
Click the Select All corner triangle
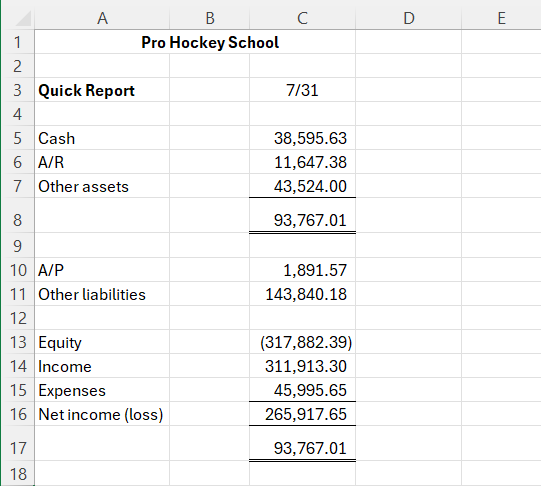tap(23, 19)
